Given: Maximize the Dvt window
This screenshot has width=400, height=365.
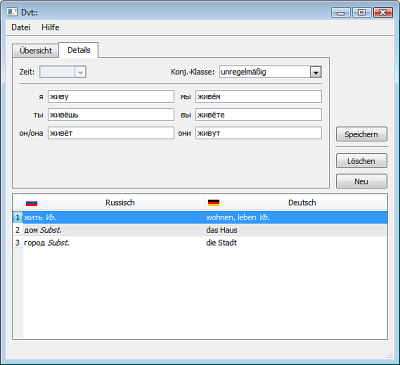Looking at the screenshot, I should coord(362,13).
